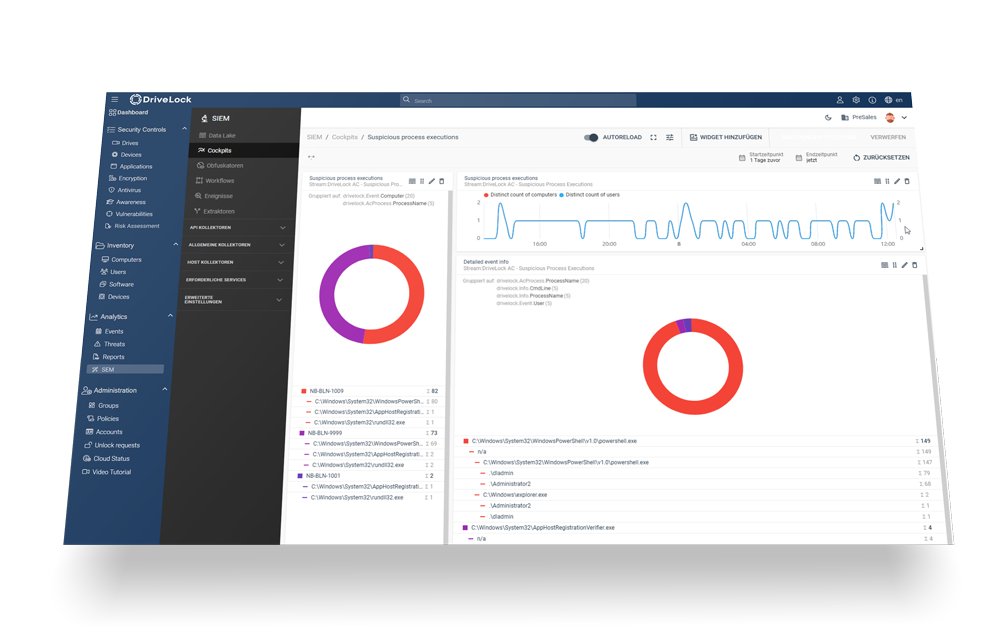Collapse the Inventory section
The image size is (1000, 639).
tap(175, 244)
